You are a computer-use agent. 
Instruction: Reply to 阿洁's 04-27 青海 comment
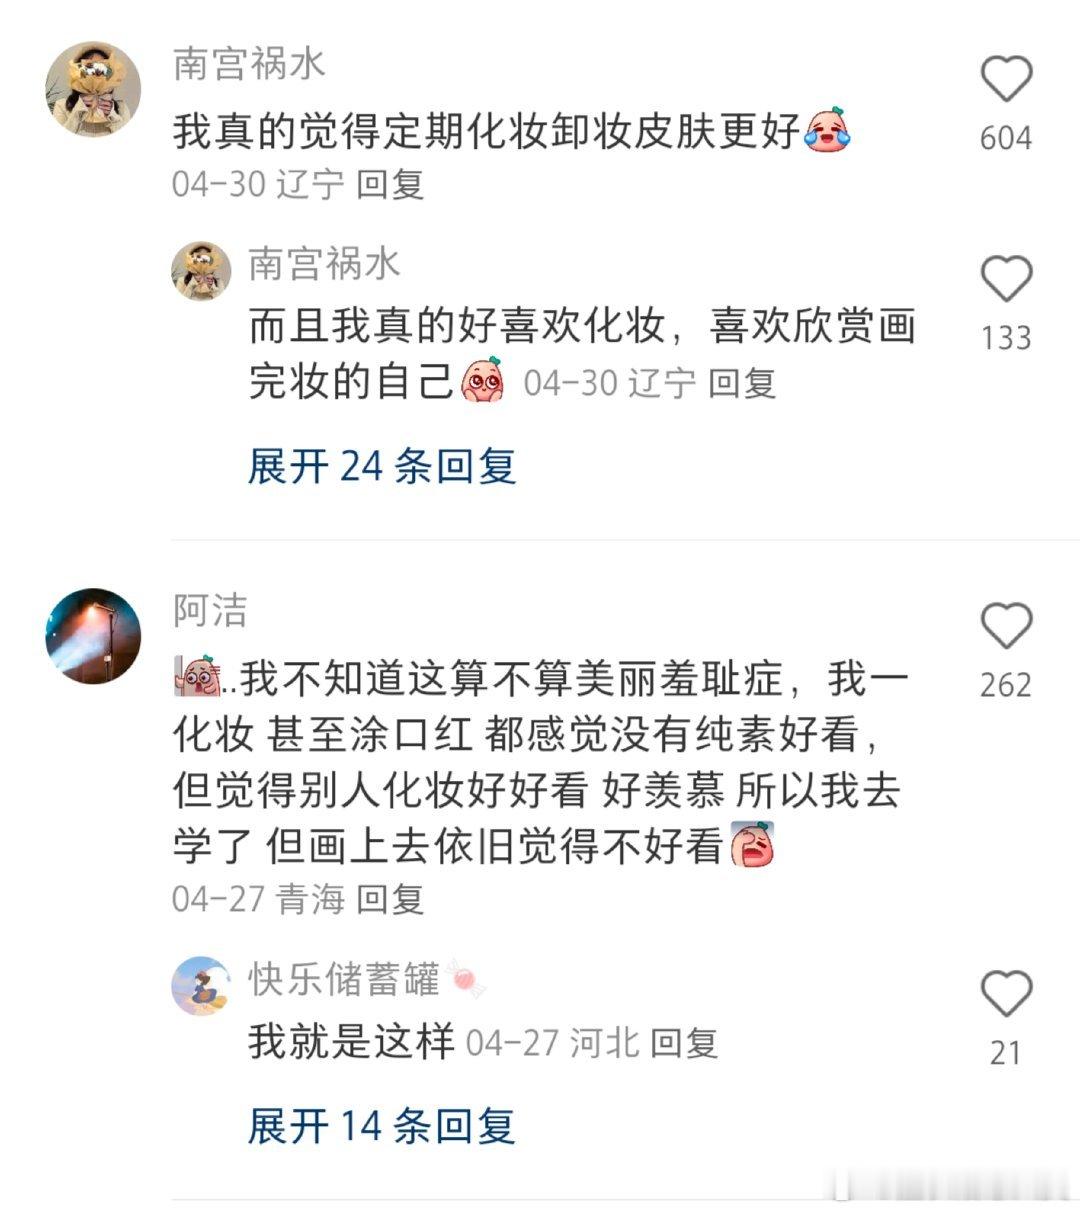pos(390,899)
